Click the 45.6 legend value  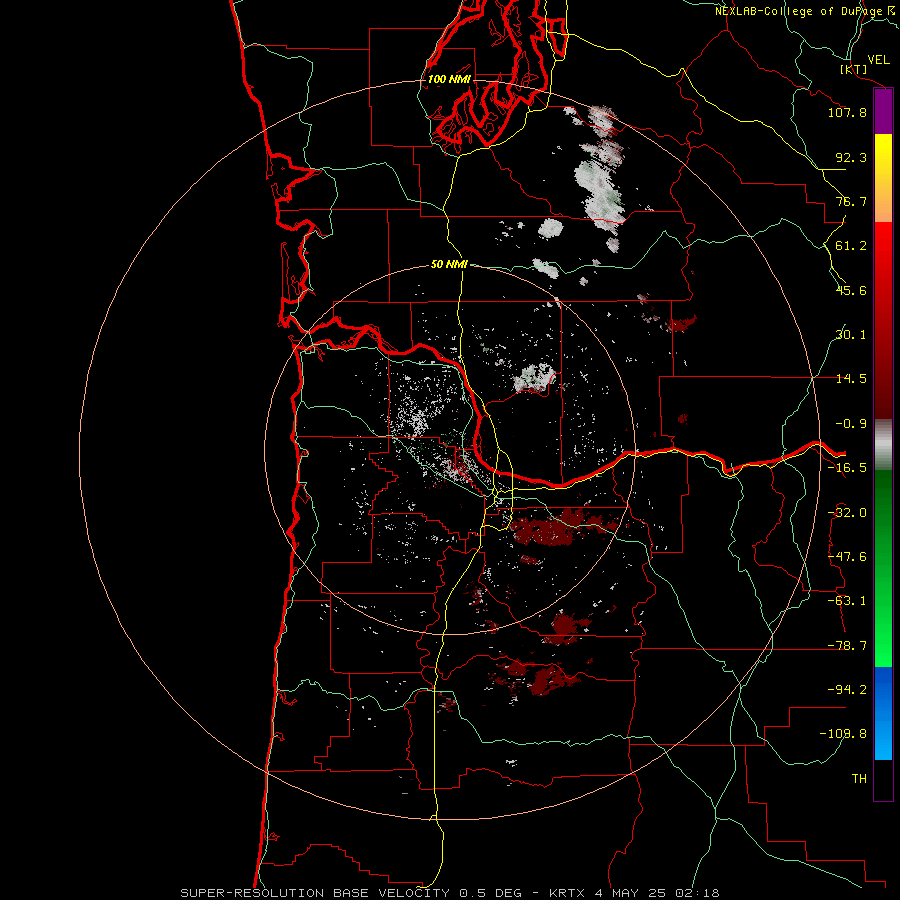coord(851,290)
